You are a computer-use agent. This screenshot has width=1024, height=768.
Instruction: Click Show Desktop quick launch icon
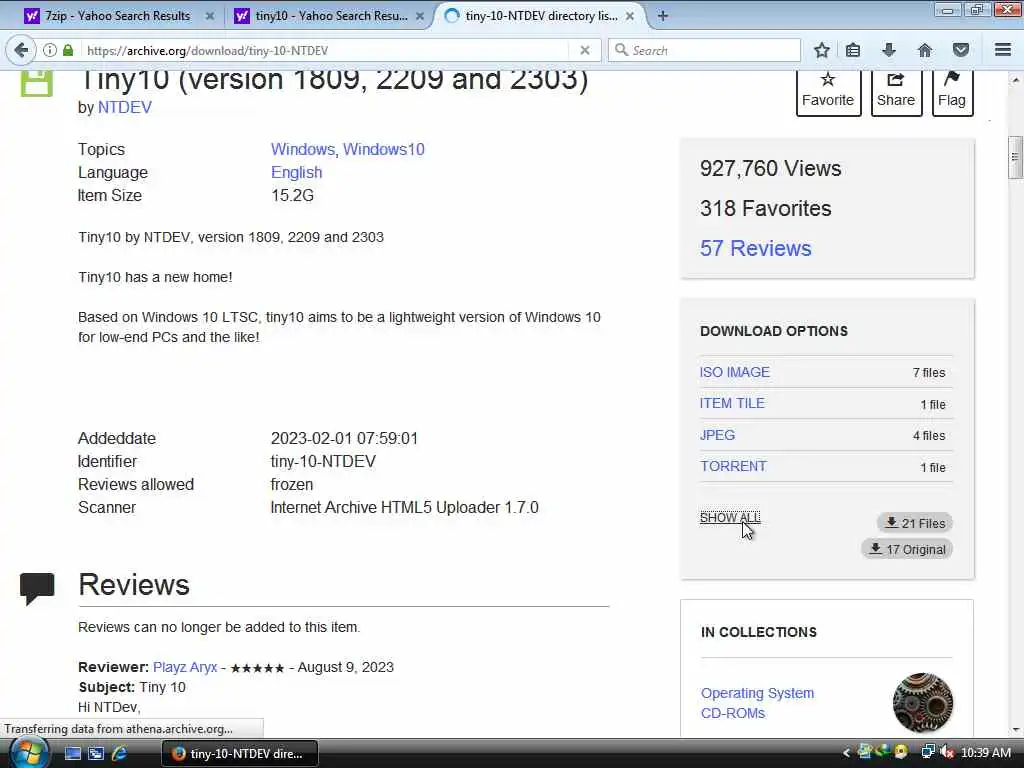click(72, 754)
